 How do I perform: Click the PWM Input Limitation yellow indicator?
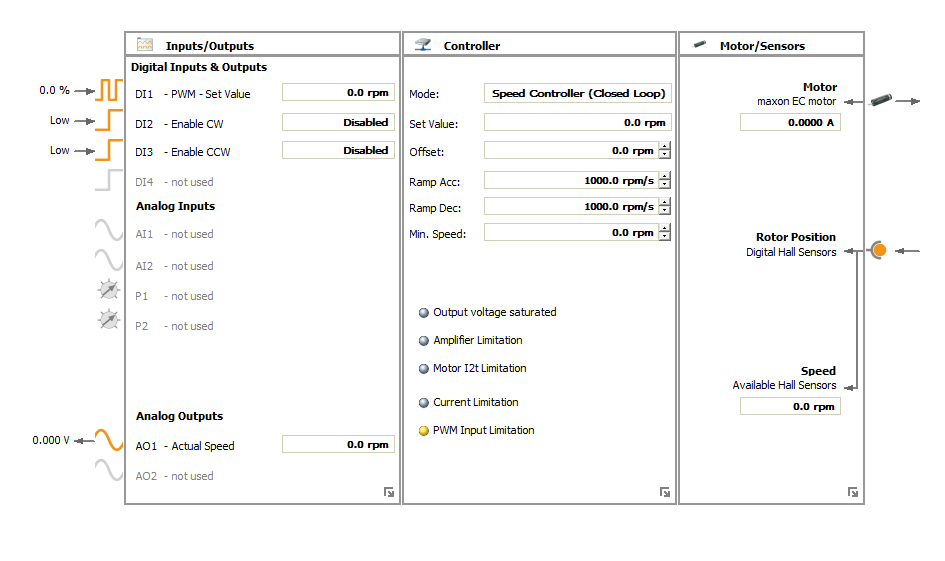point(423,431)
